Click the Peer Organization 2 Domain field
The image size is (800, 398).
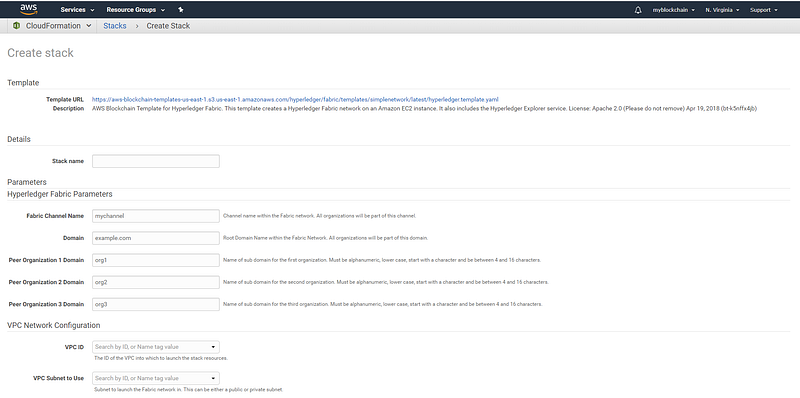[x=156, y=282]
